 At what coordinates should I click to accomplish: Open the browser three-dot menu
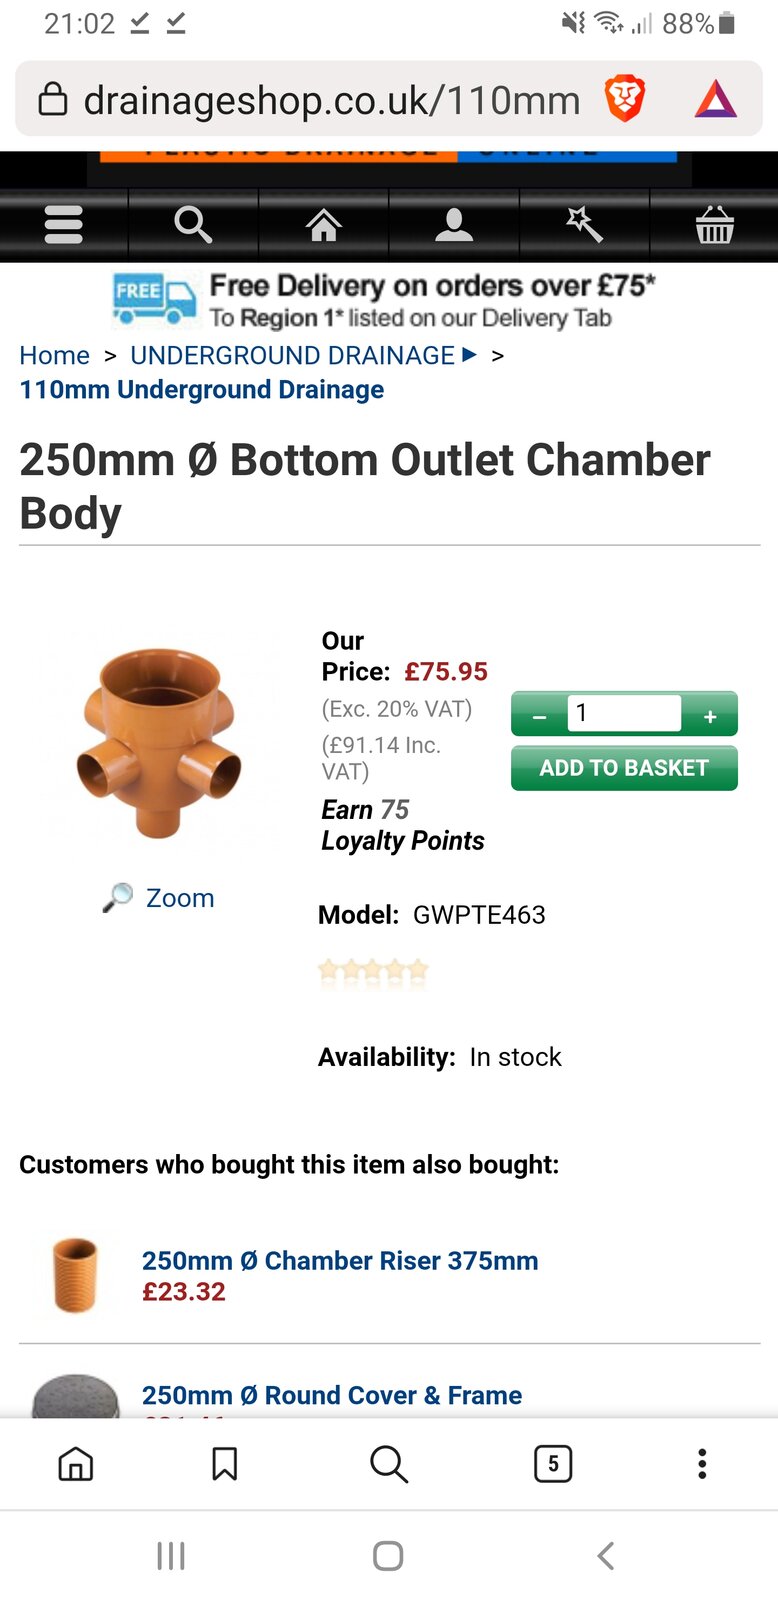pyautogui.click(x=702, y=1464)
